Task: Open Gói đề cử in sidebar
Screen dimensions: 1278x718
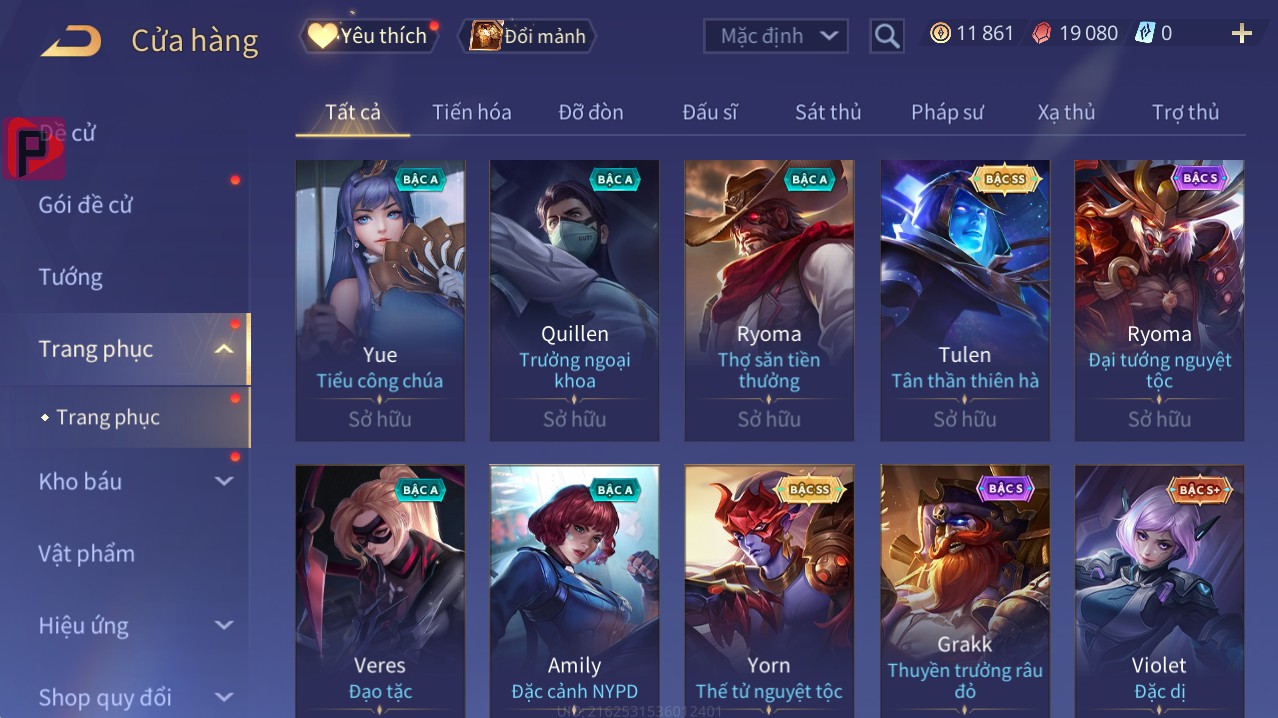Action: point(86,205)
